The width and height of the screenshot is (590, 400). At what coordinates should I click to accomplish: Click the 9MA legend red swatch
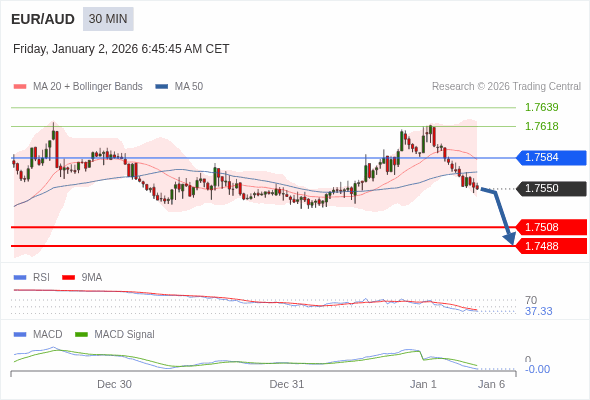68,278
